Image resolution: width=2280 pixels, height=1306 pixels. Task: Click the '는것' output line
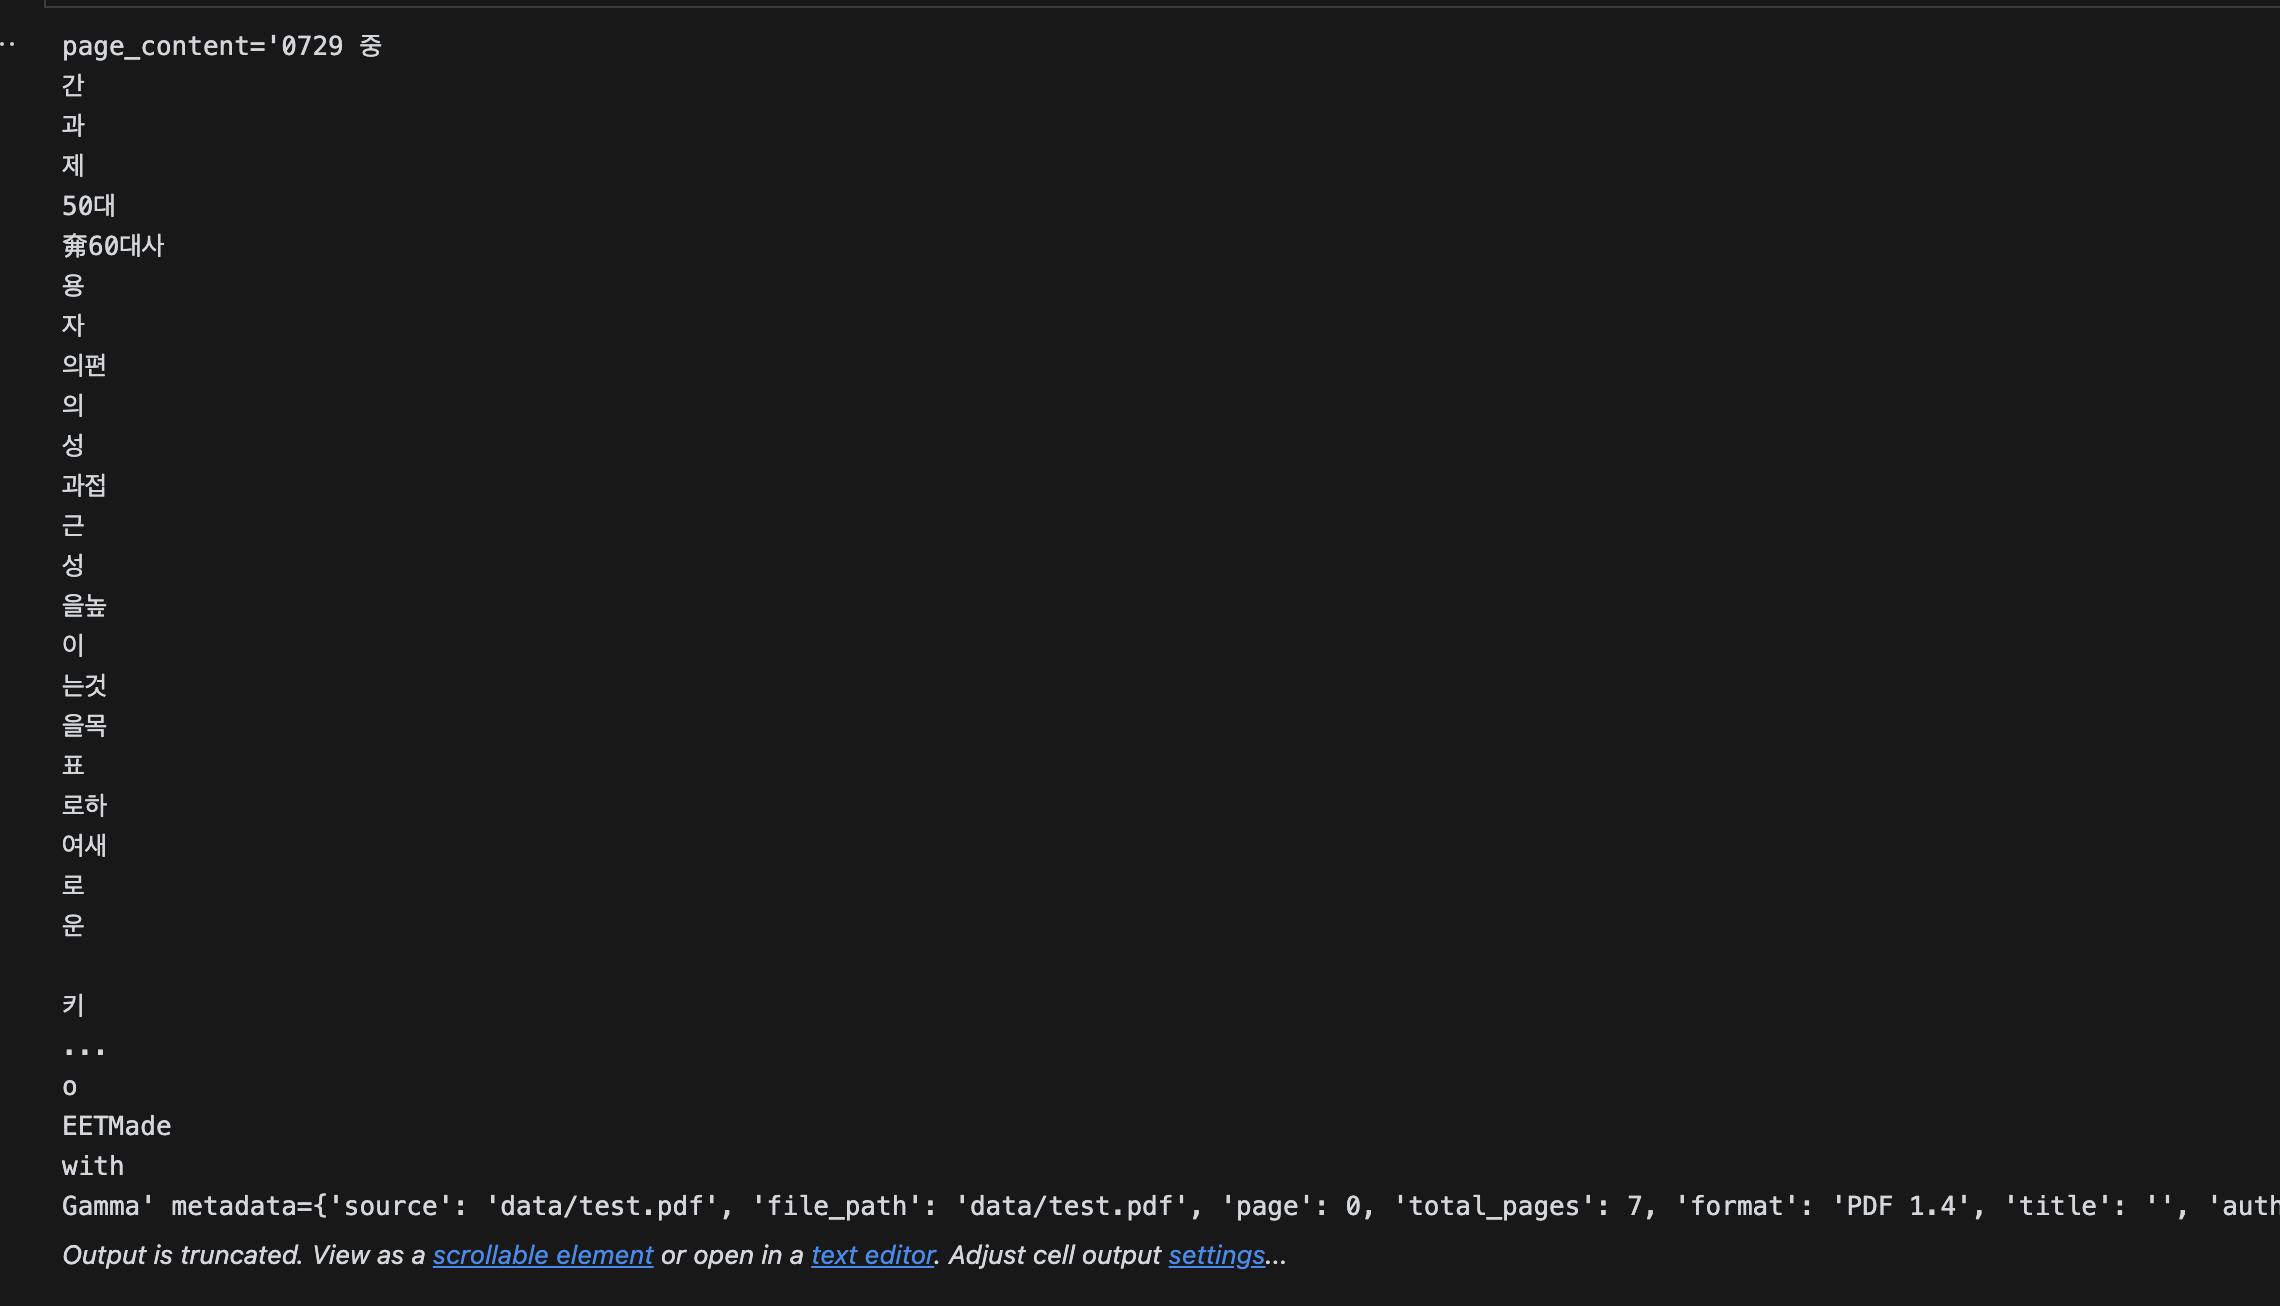click(84, 686)
